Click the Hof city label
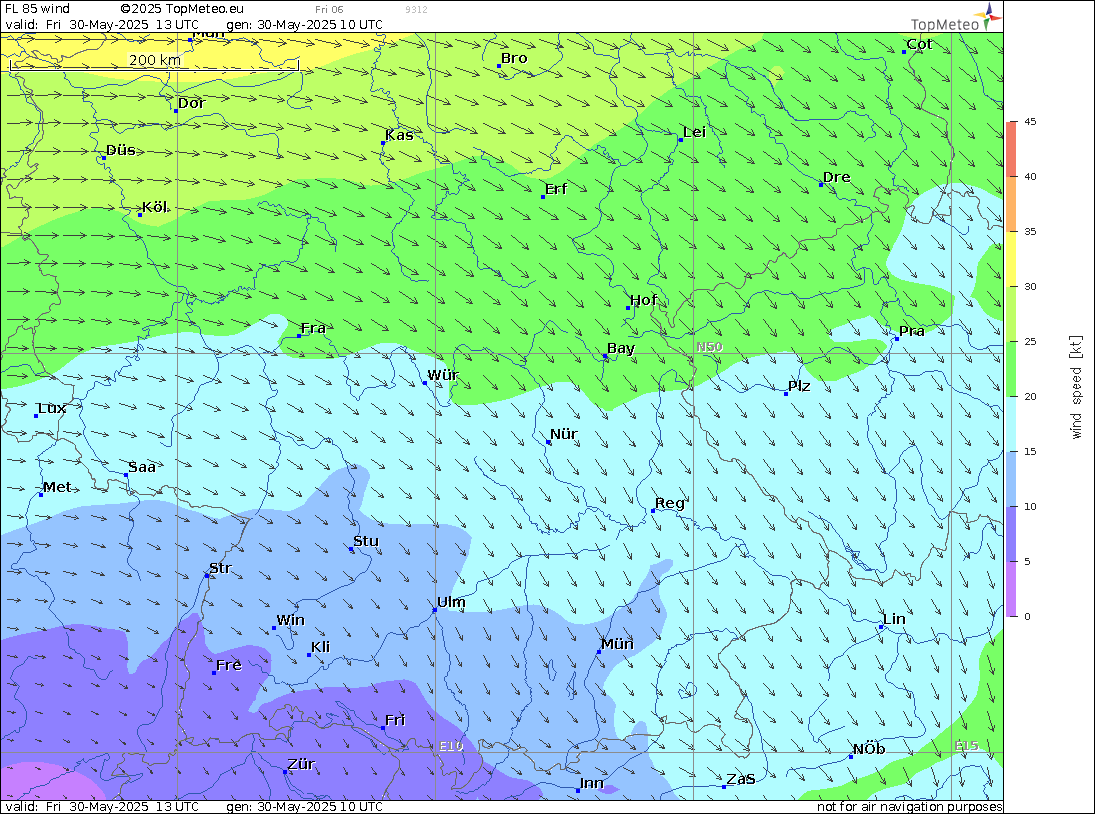The width and height of the screenshot is (1095, 814). click(643, 300)
